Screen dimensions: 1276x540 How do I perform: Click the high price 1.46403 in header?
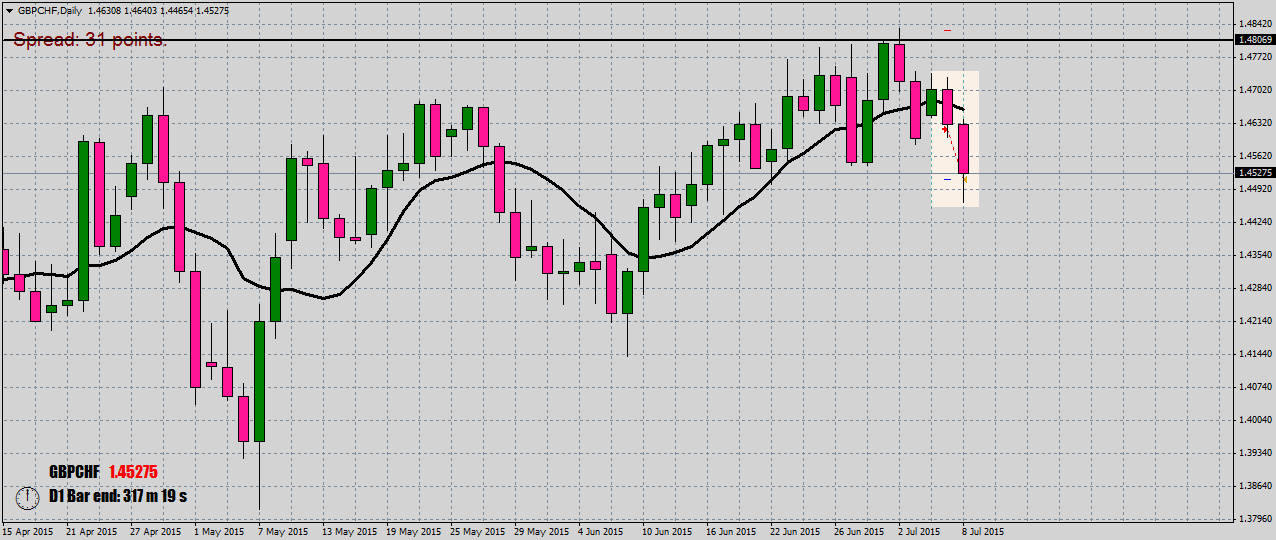(143, 9)
